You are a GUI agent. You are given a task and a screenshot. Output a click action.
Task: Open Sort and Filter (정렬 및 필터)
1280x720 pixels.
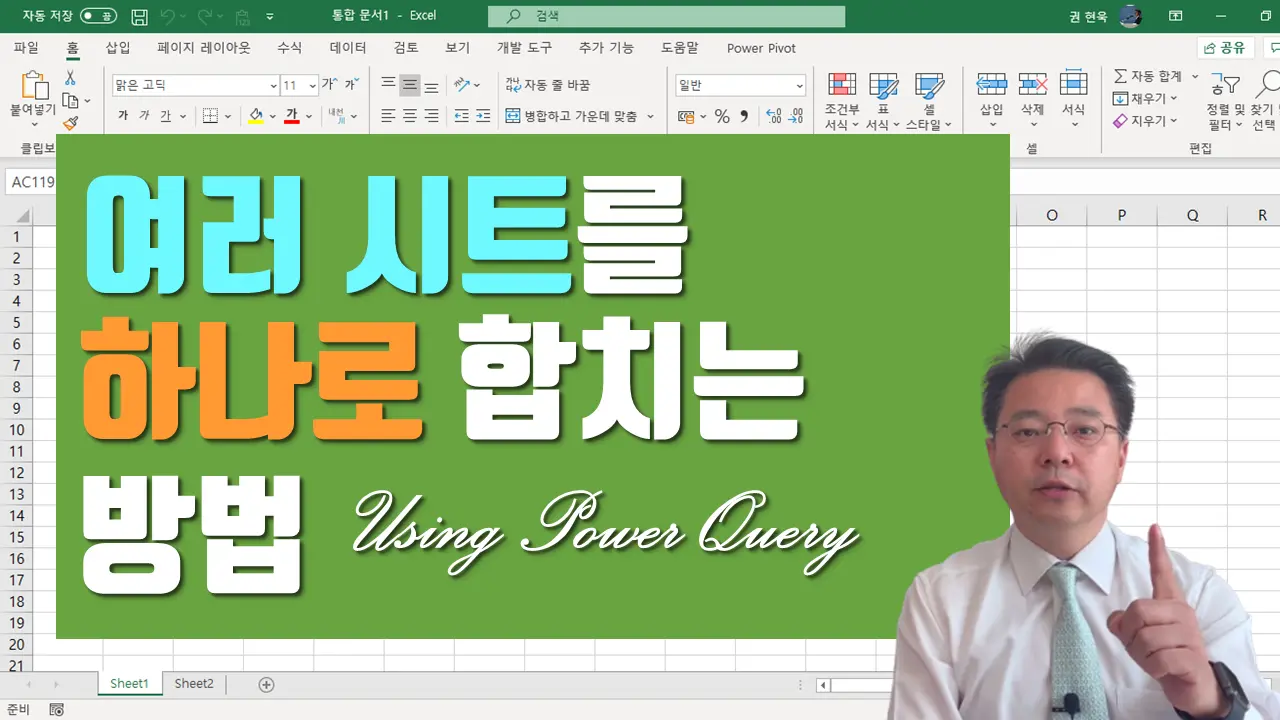(1225, 102)
